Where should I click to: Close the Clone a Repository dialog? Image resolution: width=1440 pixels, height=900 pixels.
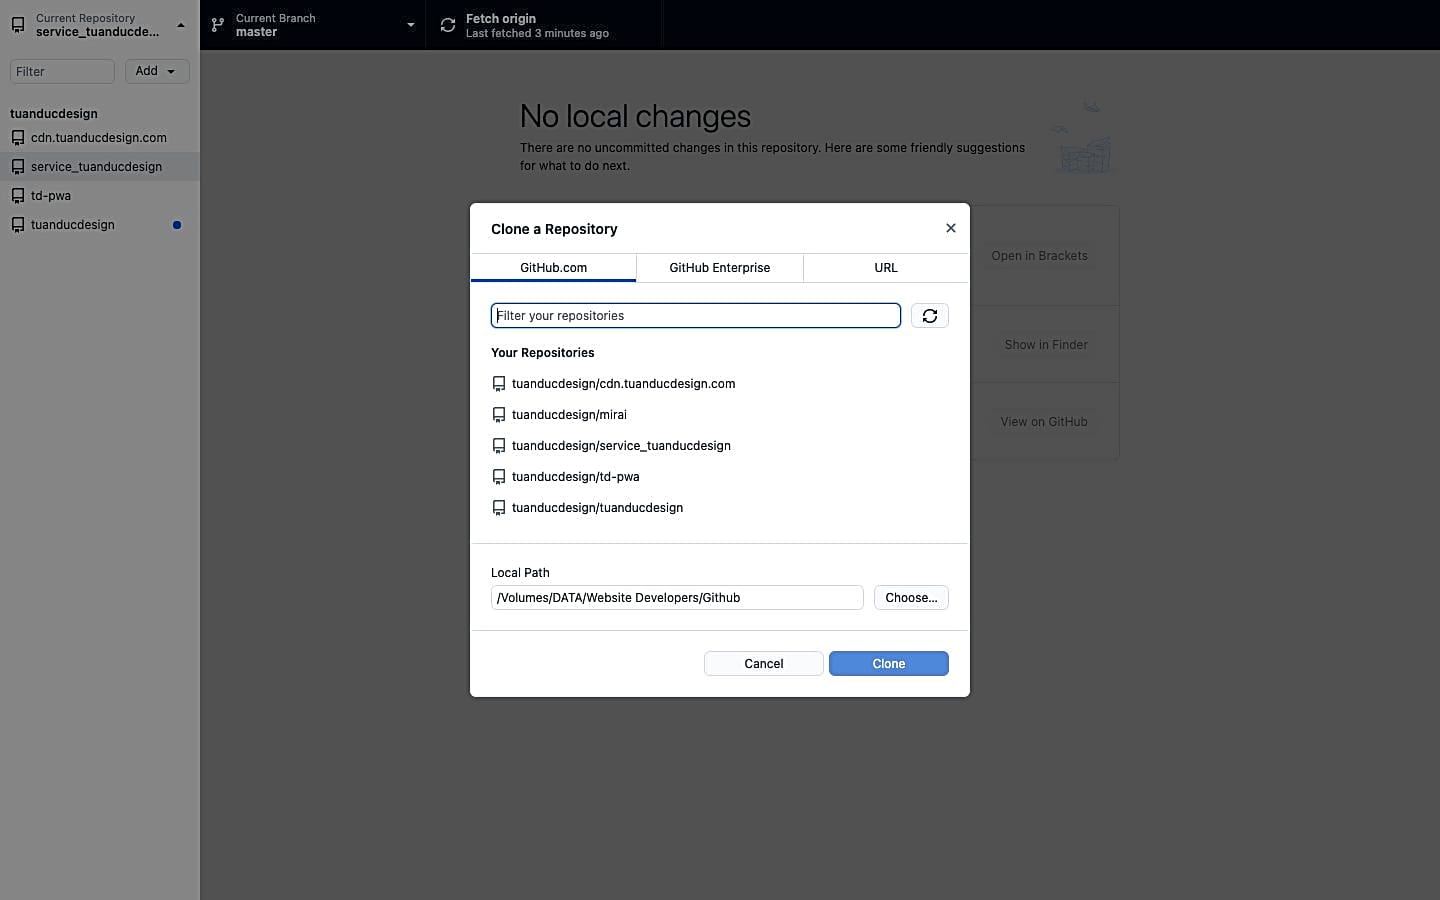951,228
